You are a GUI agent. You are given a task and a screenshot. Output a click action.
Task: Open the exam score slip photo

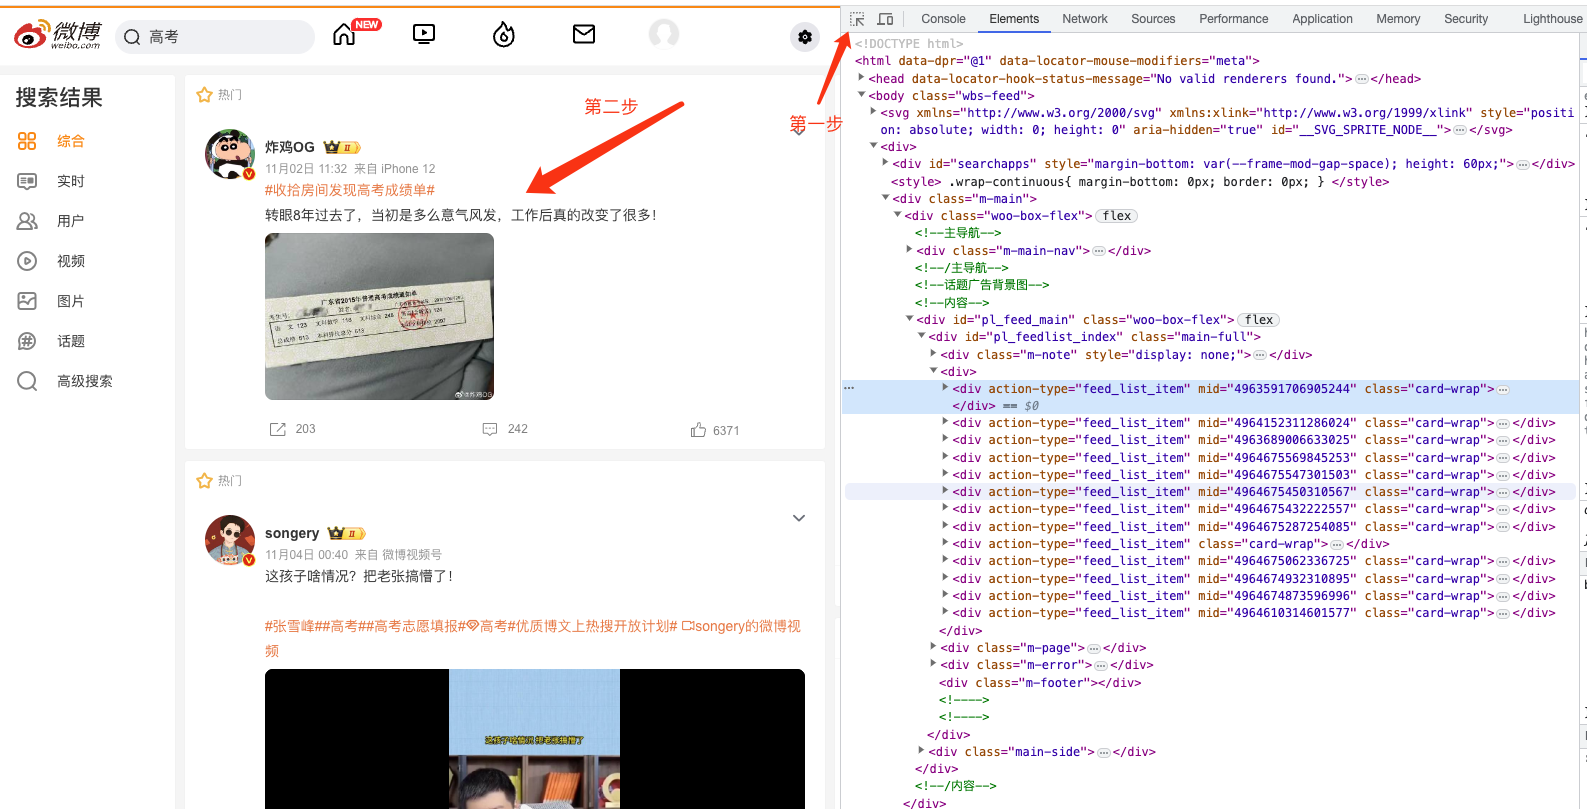pos(379,316)
